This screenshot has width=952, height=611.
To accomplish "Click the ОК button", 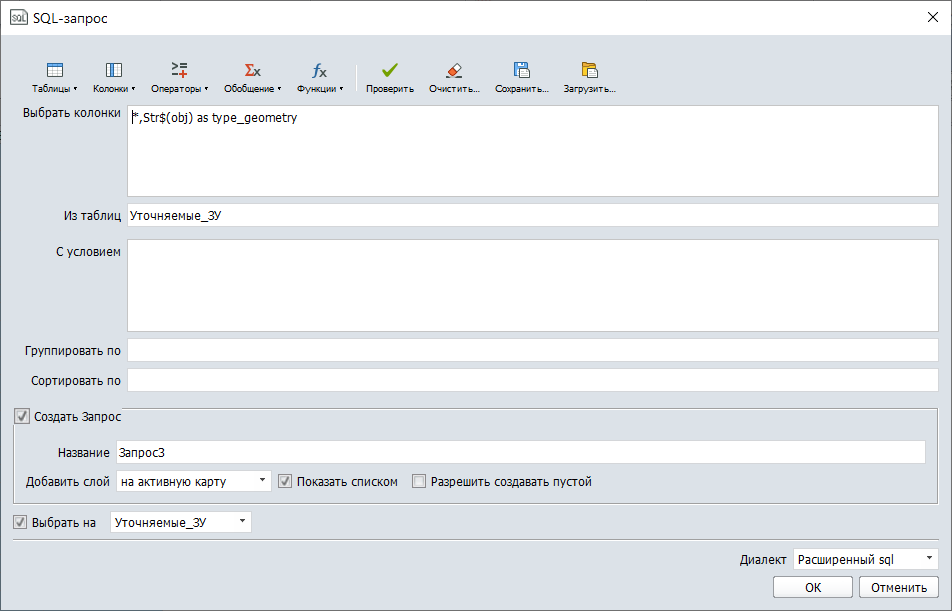I will click(811, 587).
